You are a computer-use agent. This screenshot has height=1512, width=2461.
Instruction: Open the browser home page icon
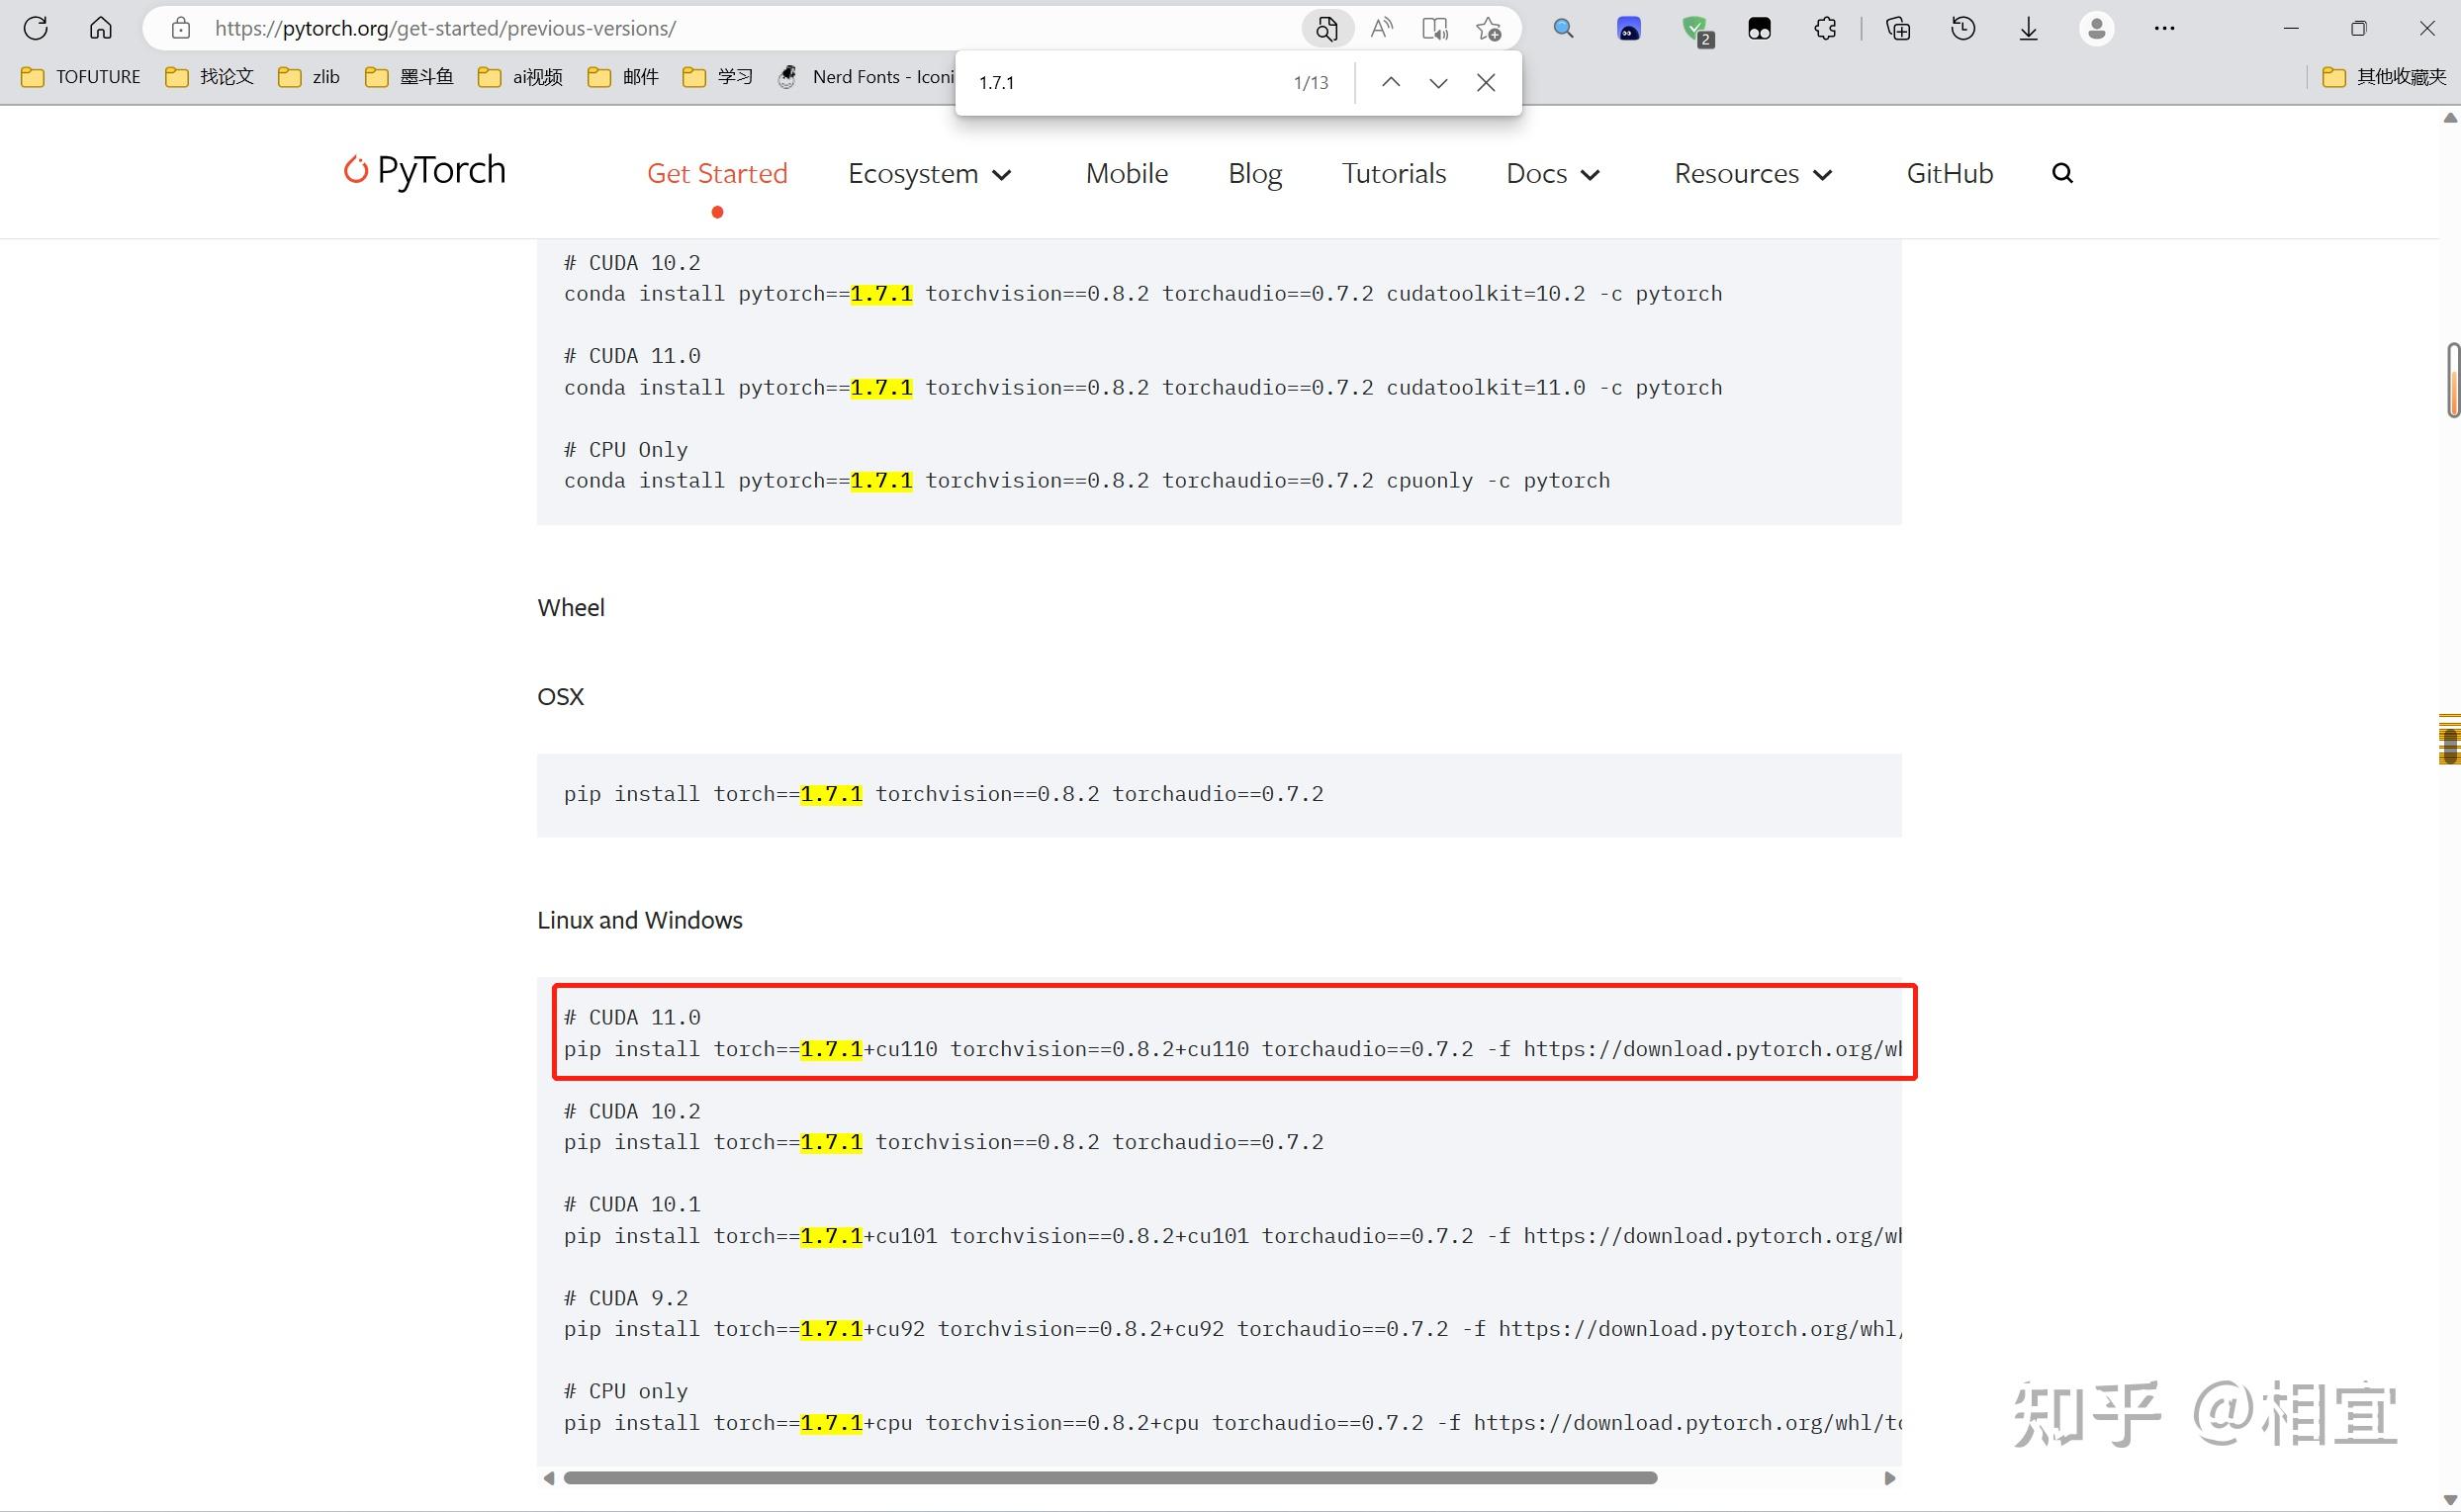coord(101,28)
